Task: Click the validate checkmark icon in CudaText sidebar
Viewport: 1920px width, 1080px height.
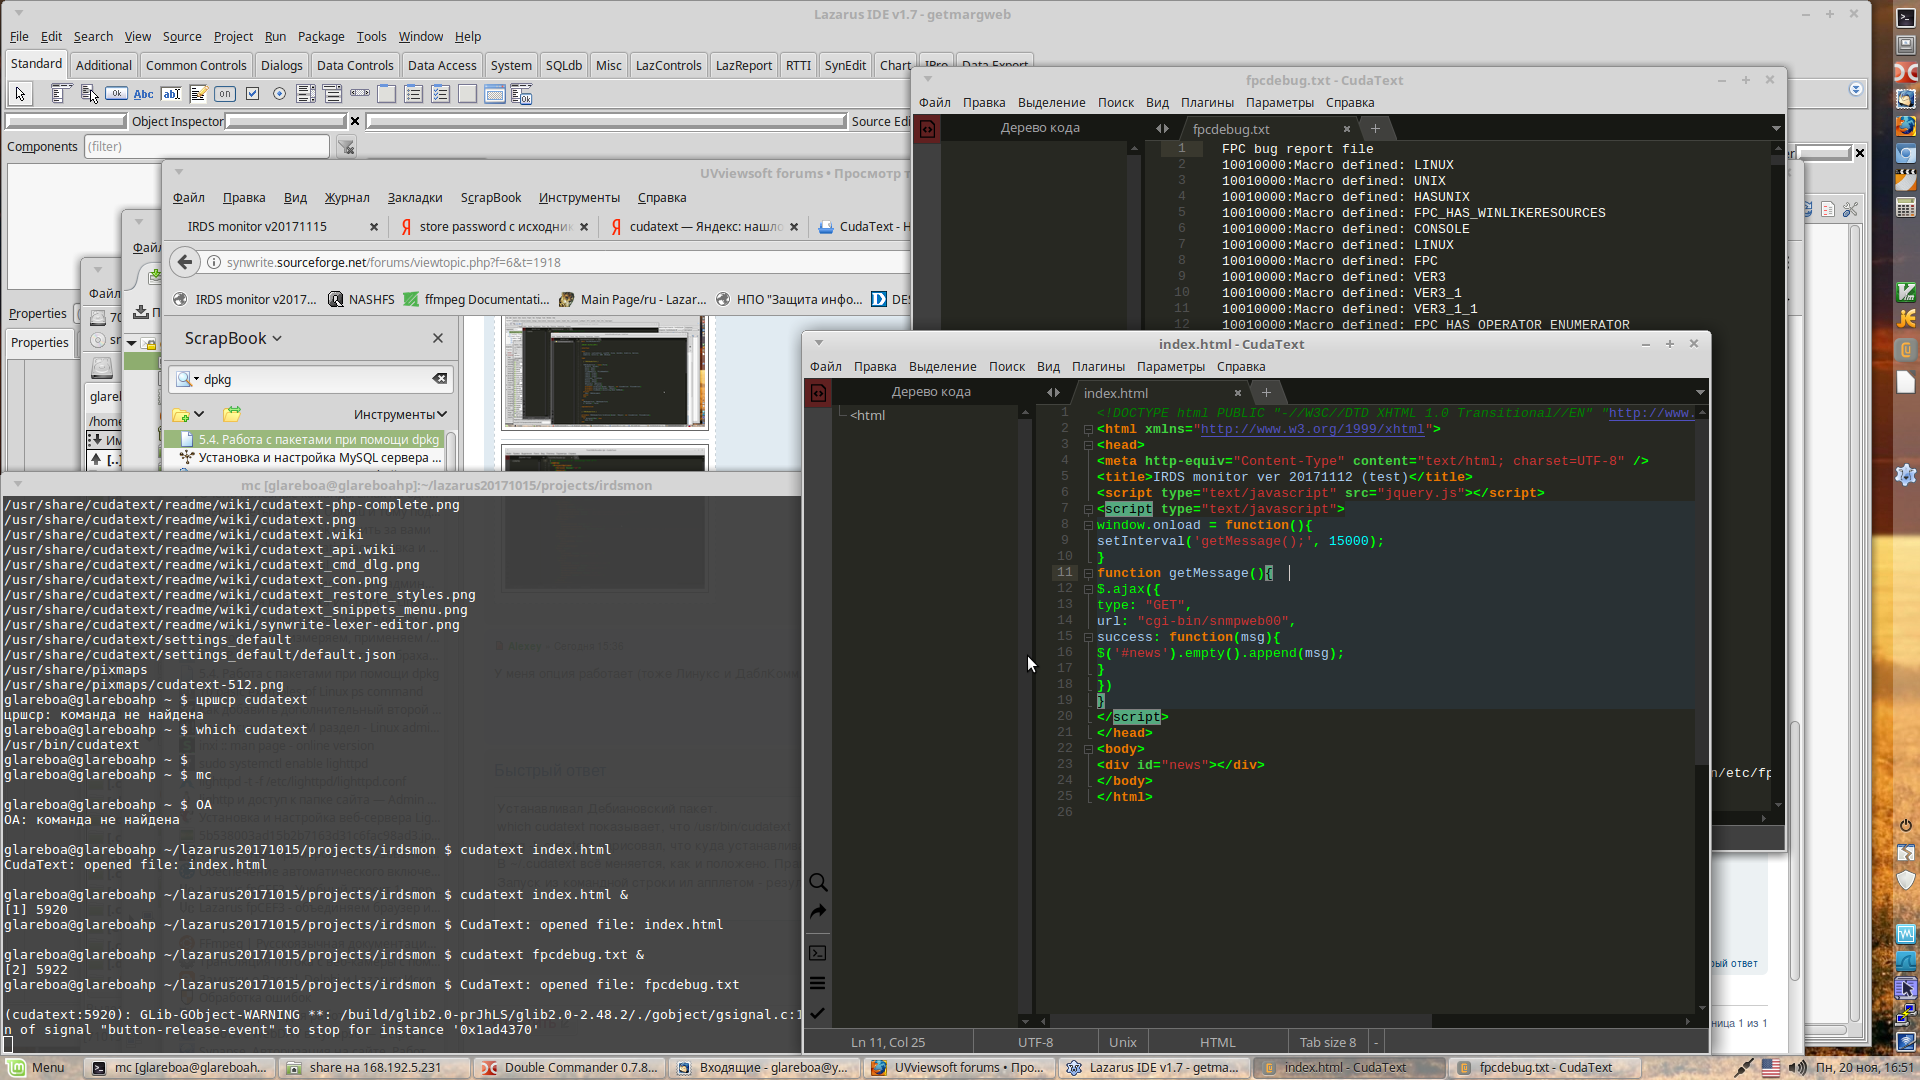Action: [x=818, y=1013]
